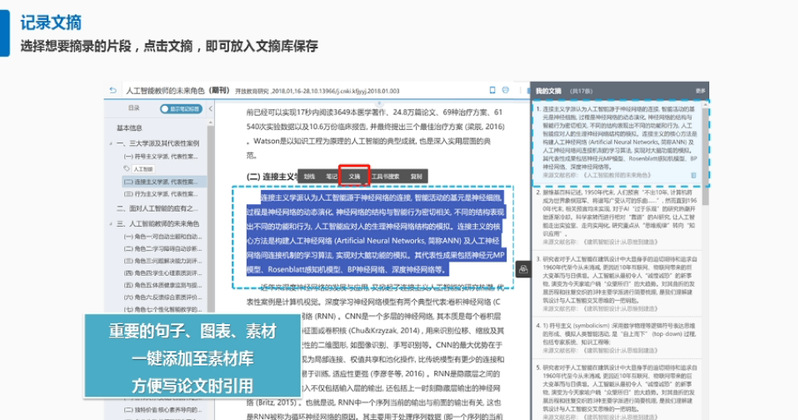Click the 人工智能 tag icon in outline

point(127,169)
